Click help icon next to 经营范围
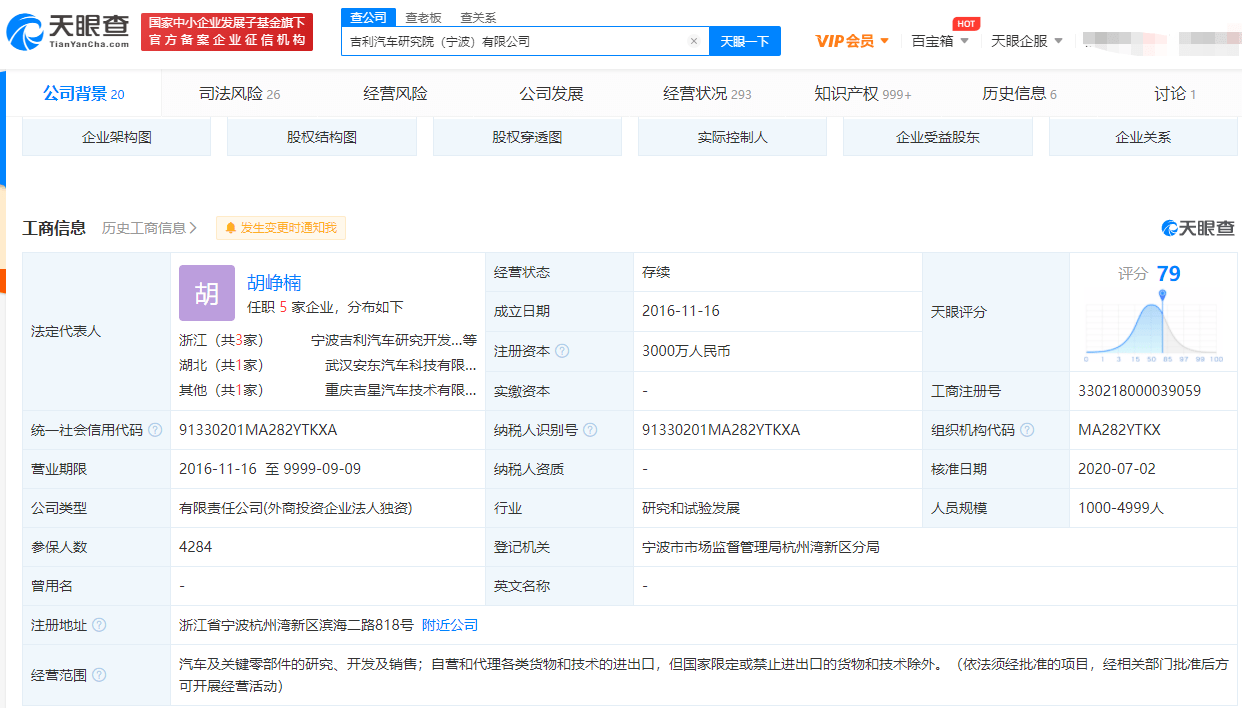 [99, 675]
